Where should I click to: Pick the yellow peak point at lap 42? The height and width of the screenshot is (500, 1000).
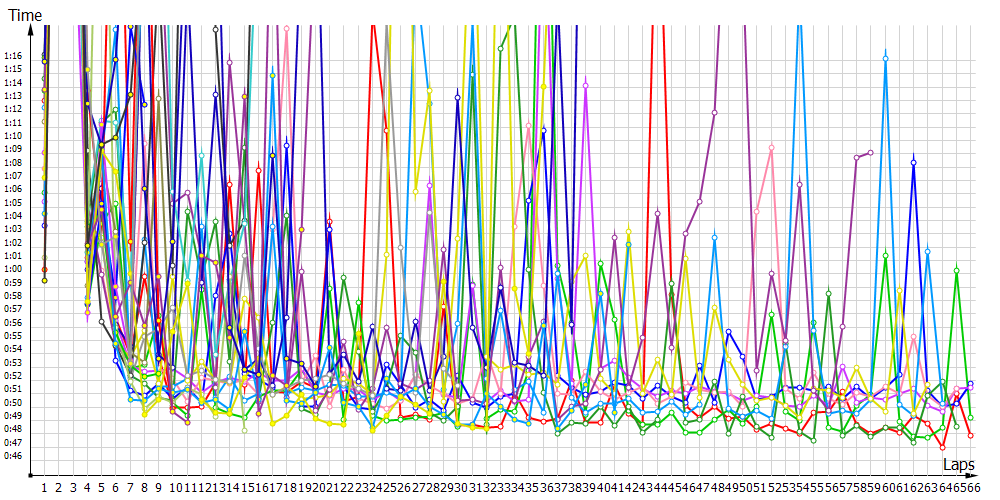pos(628,230)
